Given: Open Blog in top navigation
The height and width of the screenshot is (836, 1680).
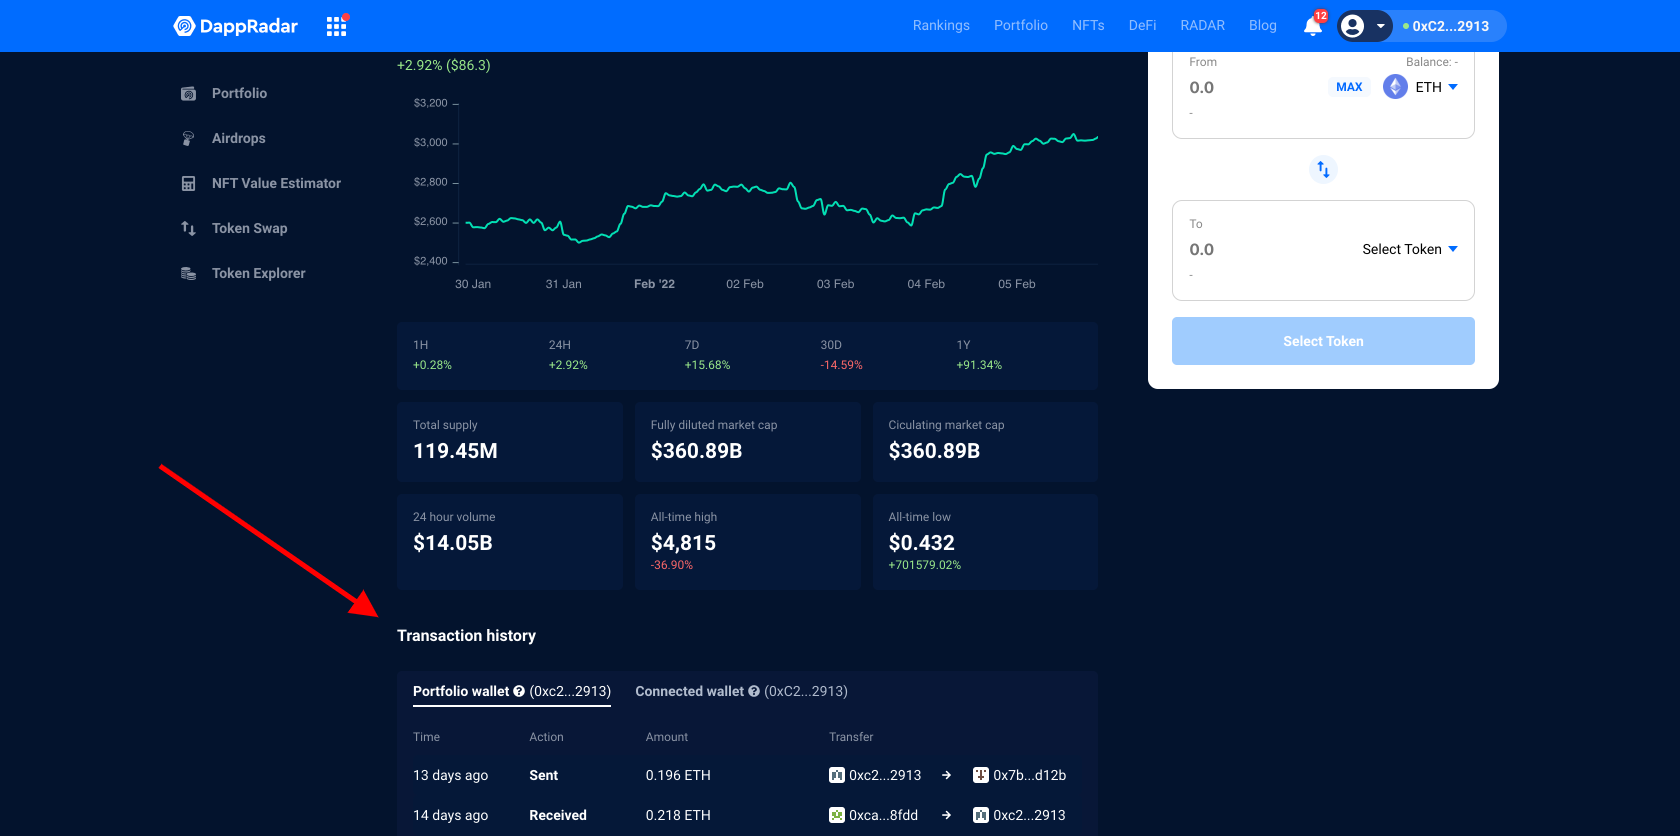Looking at the screenshot, I should pos(1263,26).
